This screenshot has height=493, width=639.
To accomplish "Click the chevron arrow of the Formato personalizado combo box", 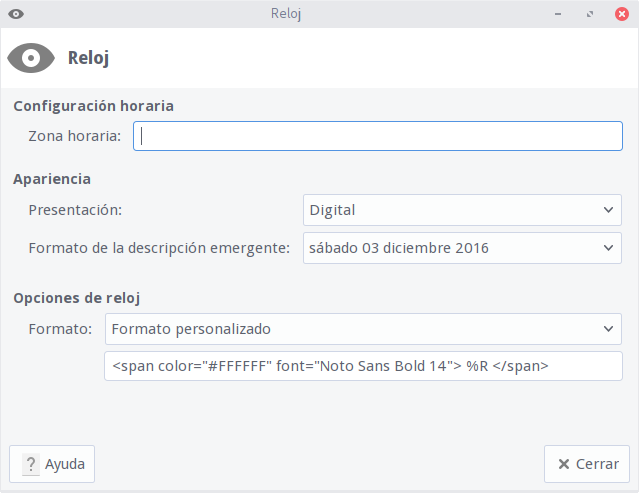I will coord(609,329).
